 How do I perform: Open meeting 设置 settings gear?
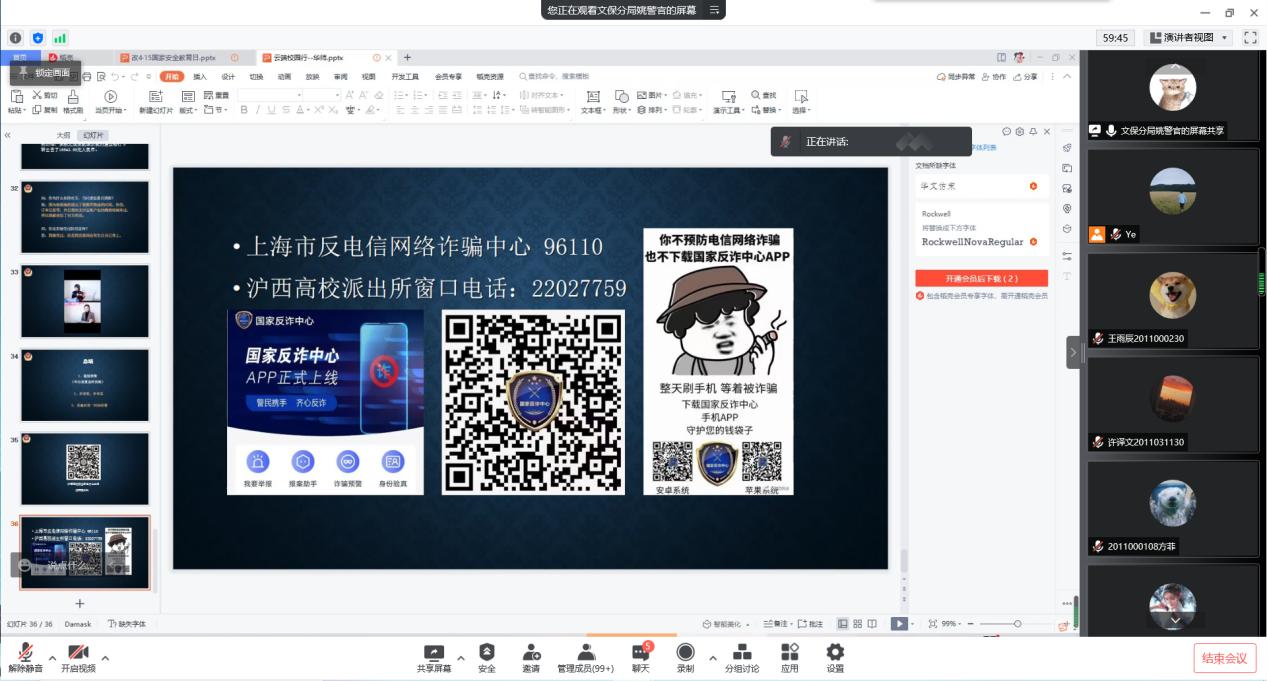click(x=835, y=657)
